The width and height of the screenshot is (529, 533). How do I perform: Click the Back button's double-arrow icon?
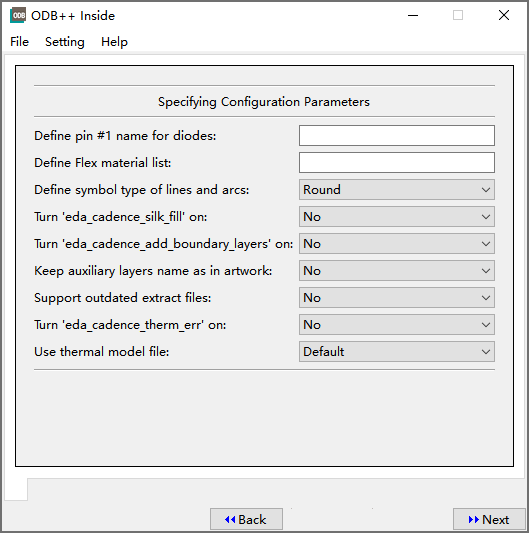tap(230, 519)
